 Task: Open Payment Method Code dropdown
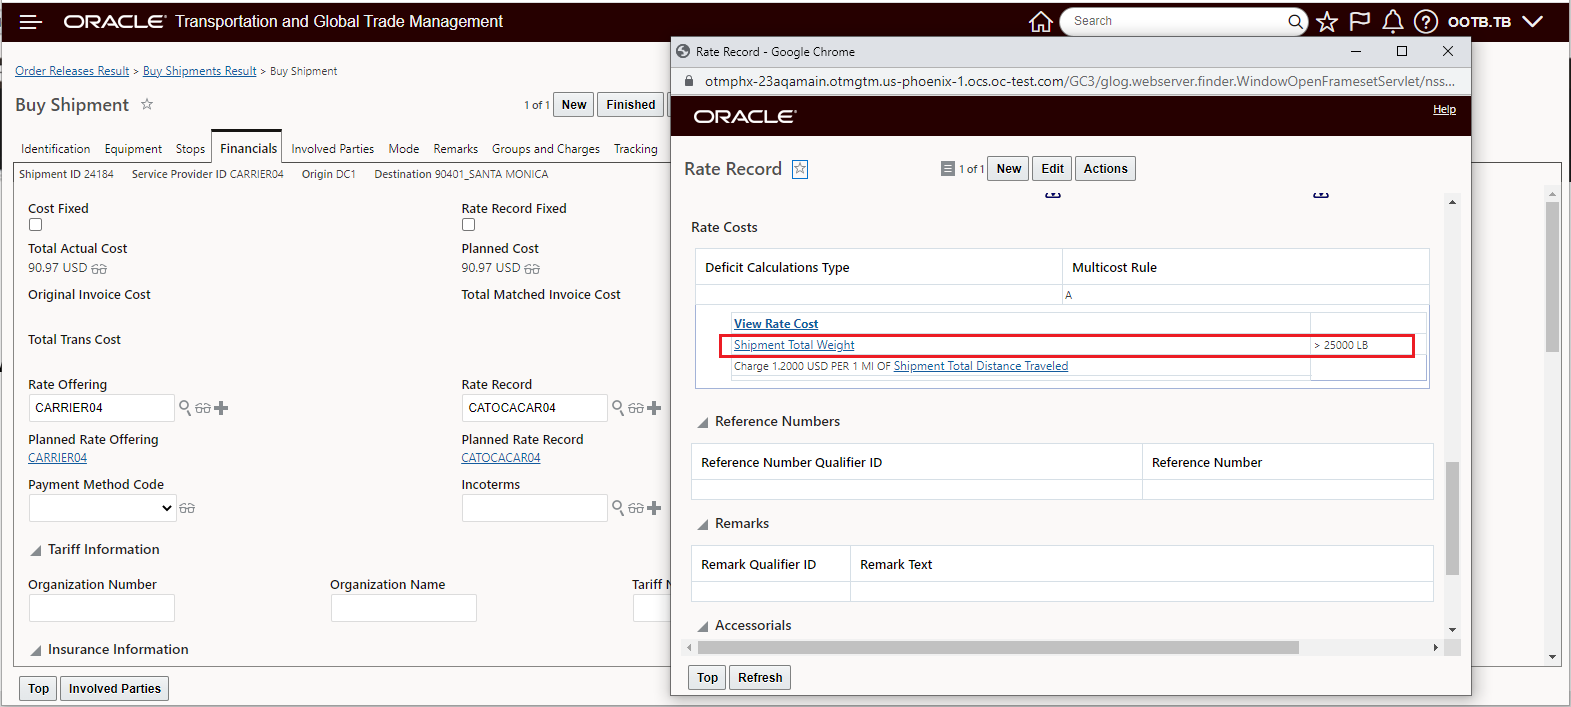(x=102, y=508)
